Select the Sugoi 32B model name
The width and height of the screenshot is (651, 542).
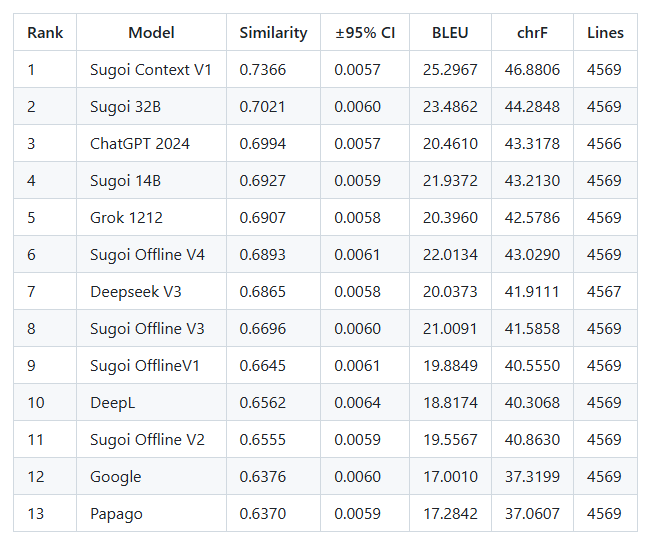pos(125,107)
